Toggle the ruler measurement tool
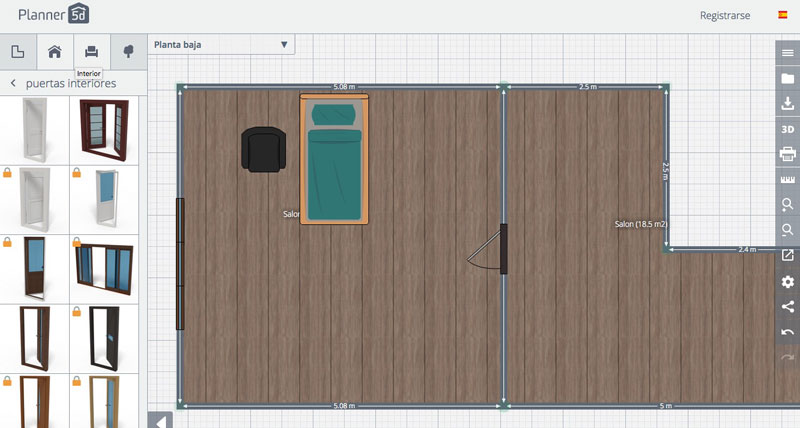Viewport: 800px width, 428px height. (x=787, y=180)
